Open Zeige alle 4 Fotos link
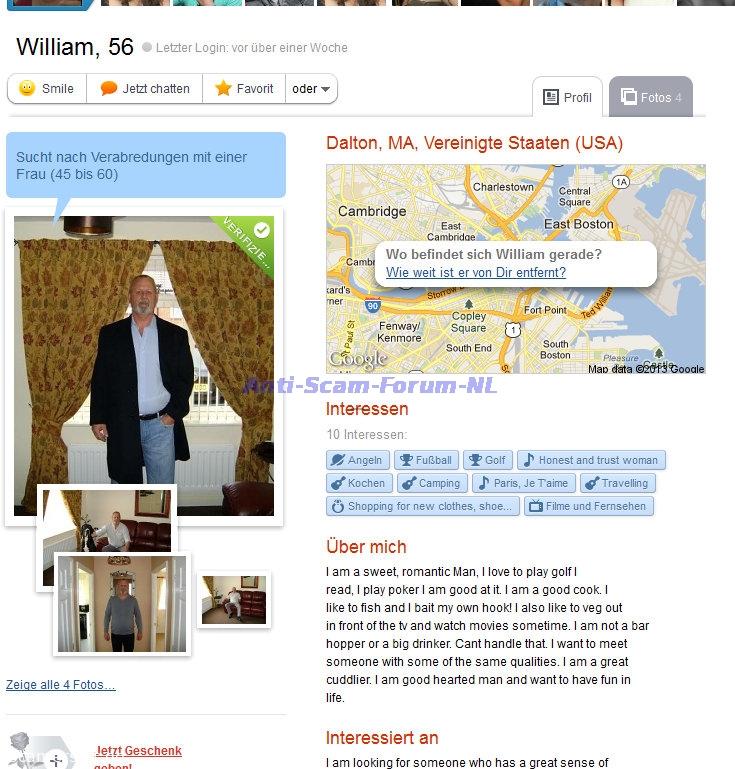The width and height of the screenshot is (735, 769). [61, 685]
